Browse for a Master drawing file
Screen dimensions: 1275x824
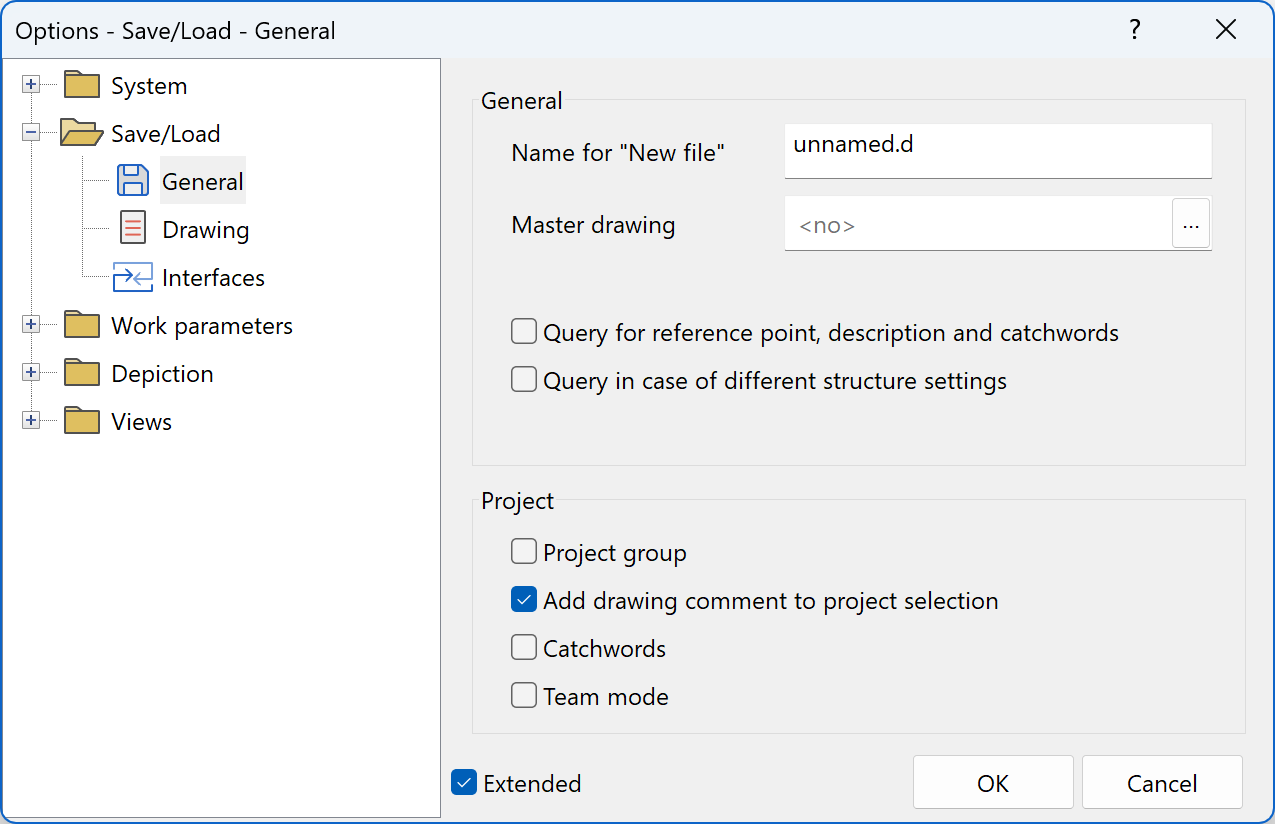[x=1190, y=224]
